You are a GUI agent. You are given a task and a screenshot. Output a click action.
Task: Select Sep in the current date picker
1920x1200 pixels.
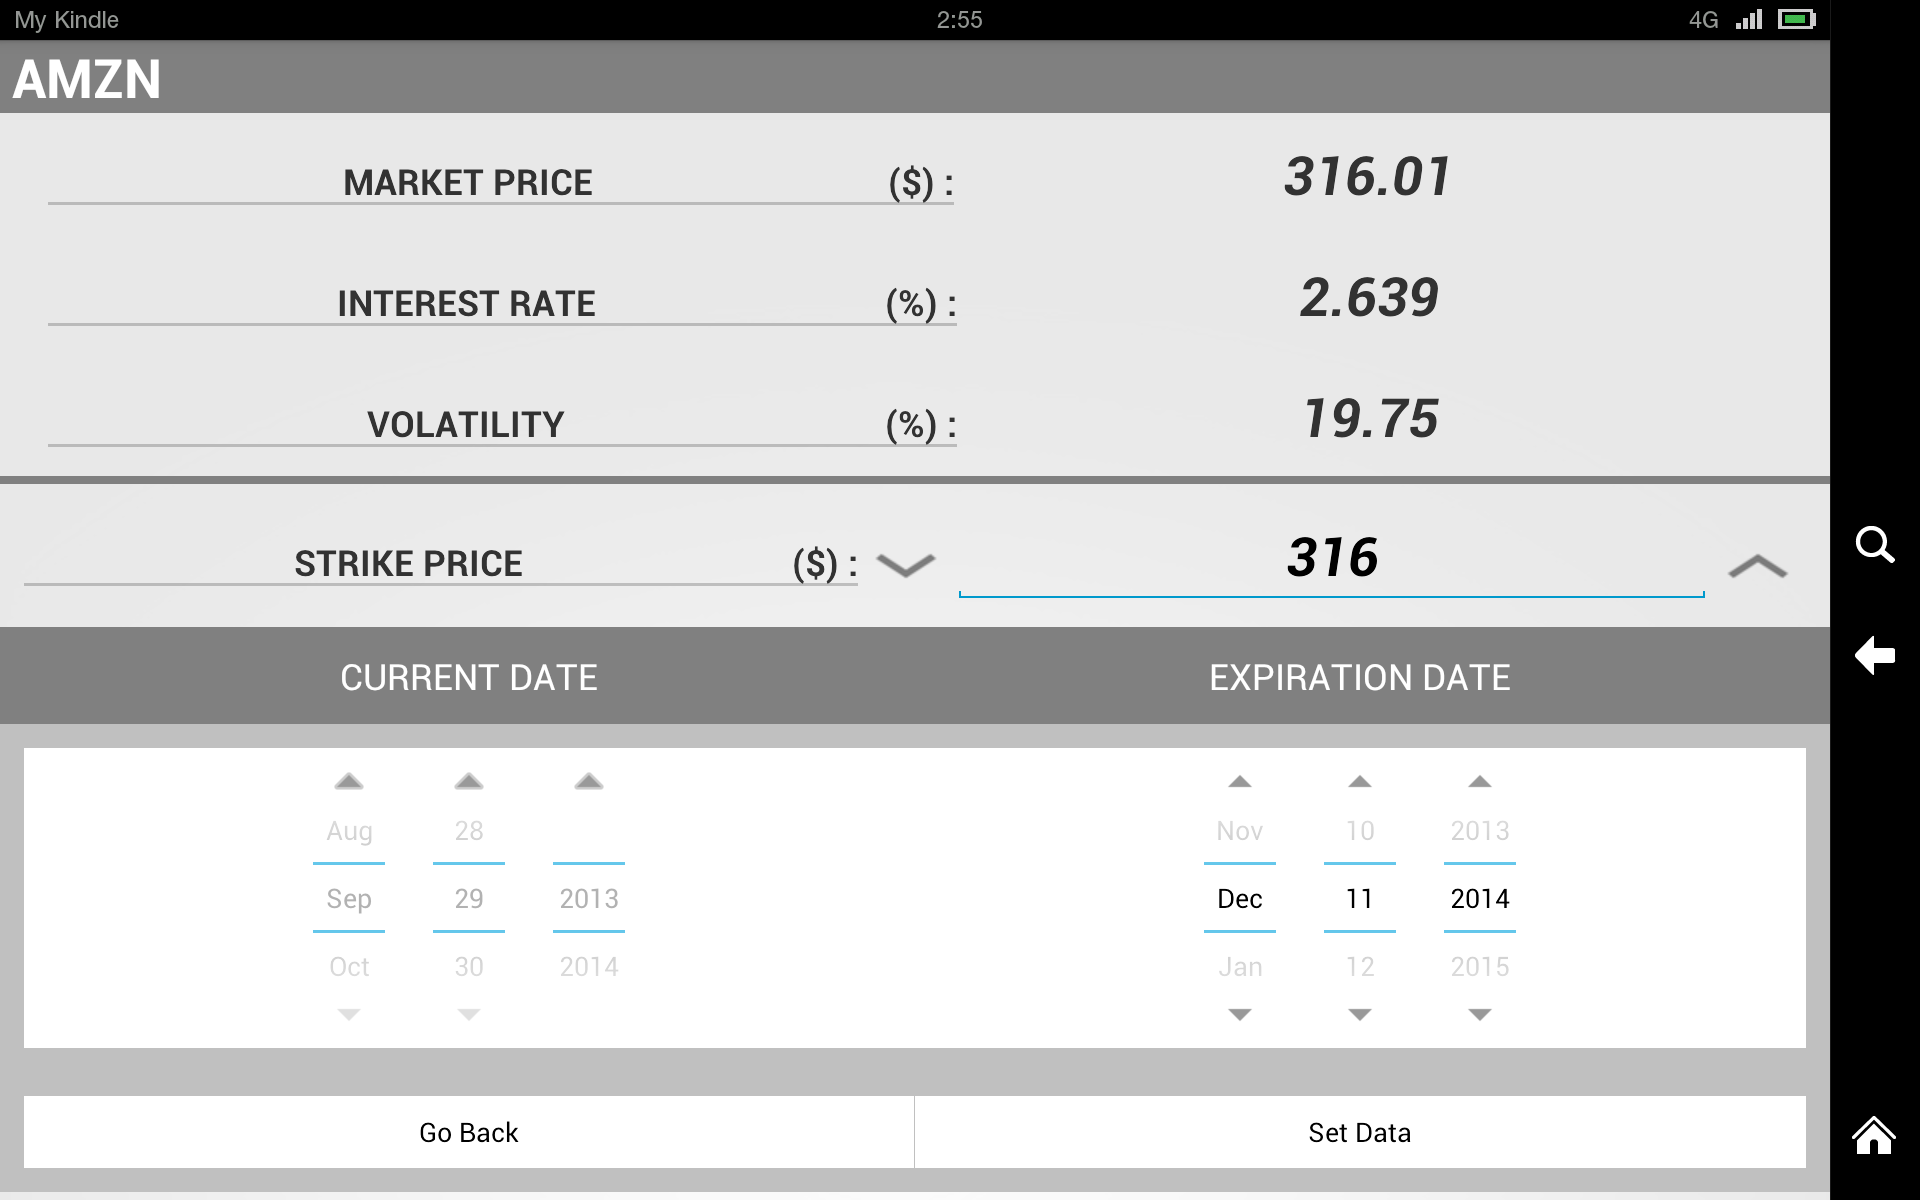[x=348, y=898]
